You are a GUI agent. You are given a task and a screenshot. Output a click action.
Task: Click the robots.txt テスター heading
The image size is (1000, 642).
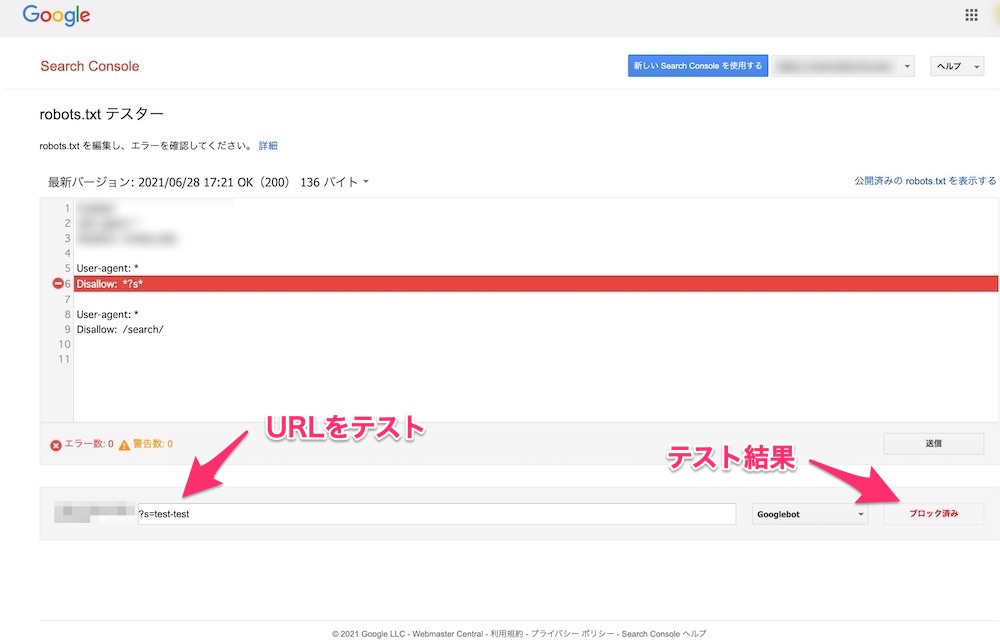(101, 114)
